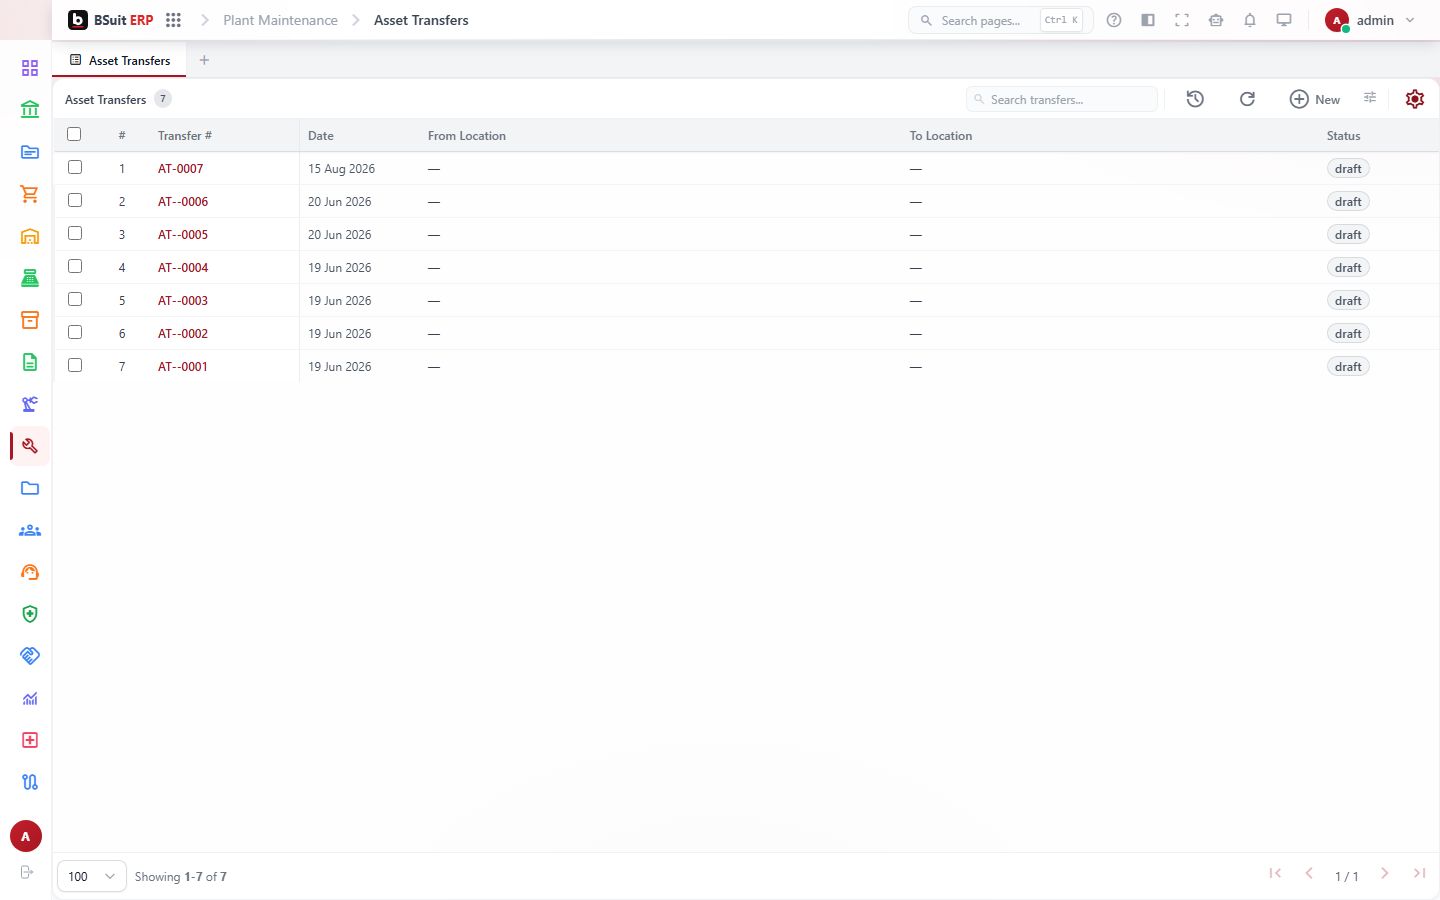The image size is (1440, 900).
Task: Expand the admin user menu
Action: (1370, 20)
